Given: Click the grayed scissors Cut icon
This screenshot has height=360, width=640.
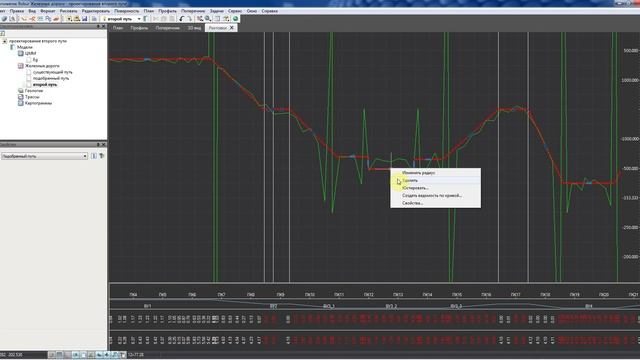Looking at the screenshot, I should (x=156, y=19).
